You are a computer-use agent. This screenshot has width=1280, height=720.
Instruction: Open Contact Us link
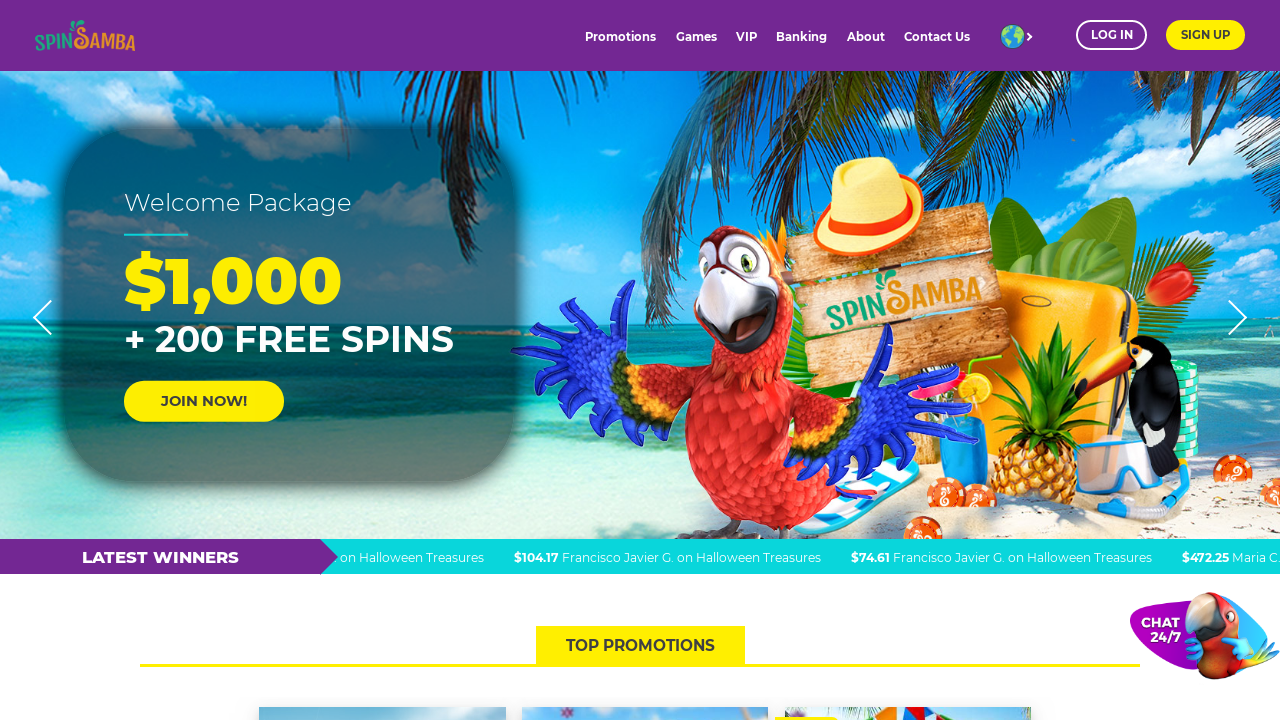point(937,37)
